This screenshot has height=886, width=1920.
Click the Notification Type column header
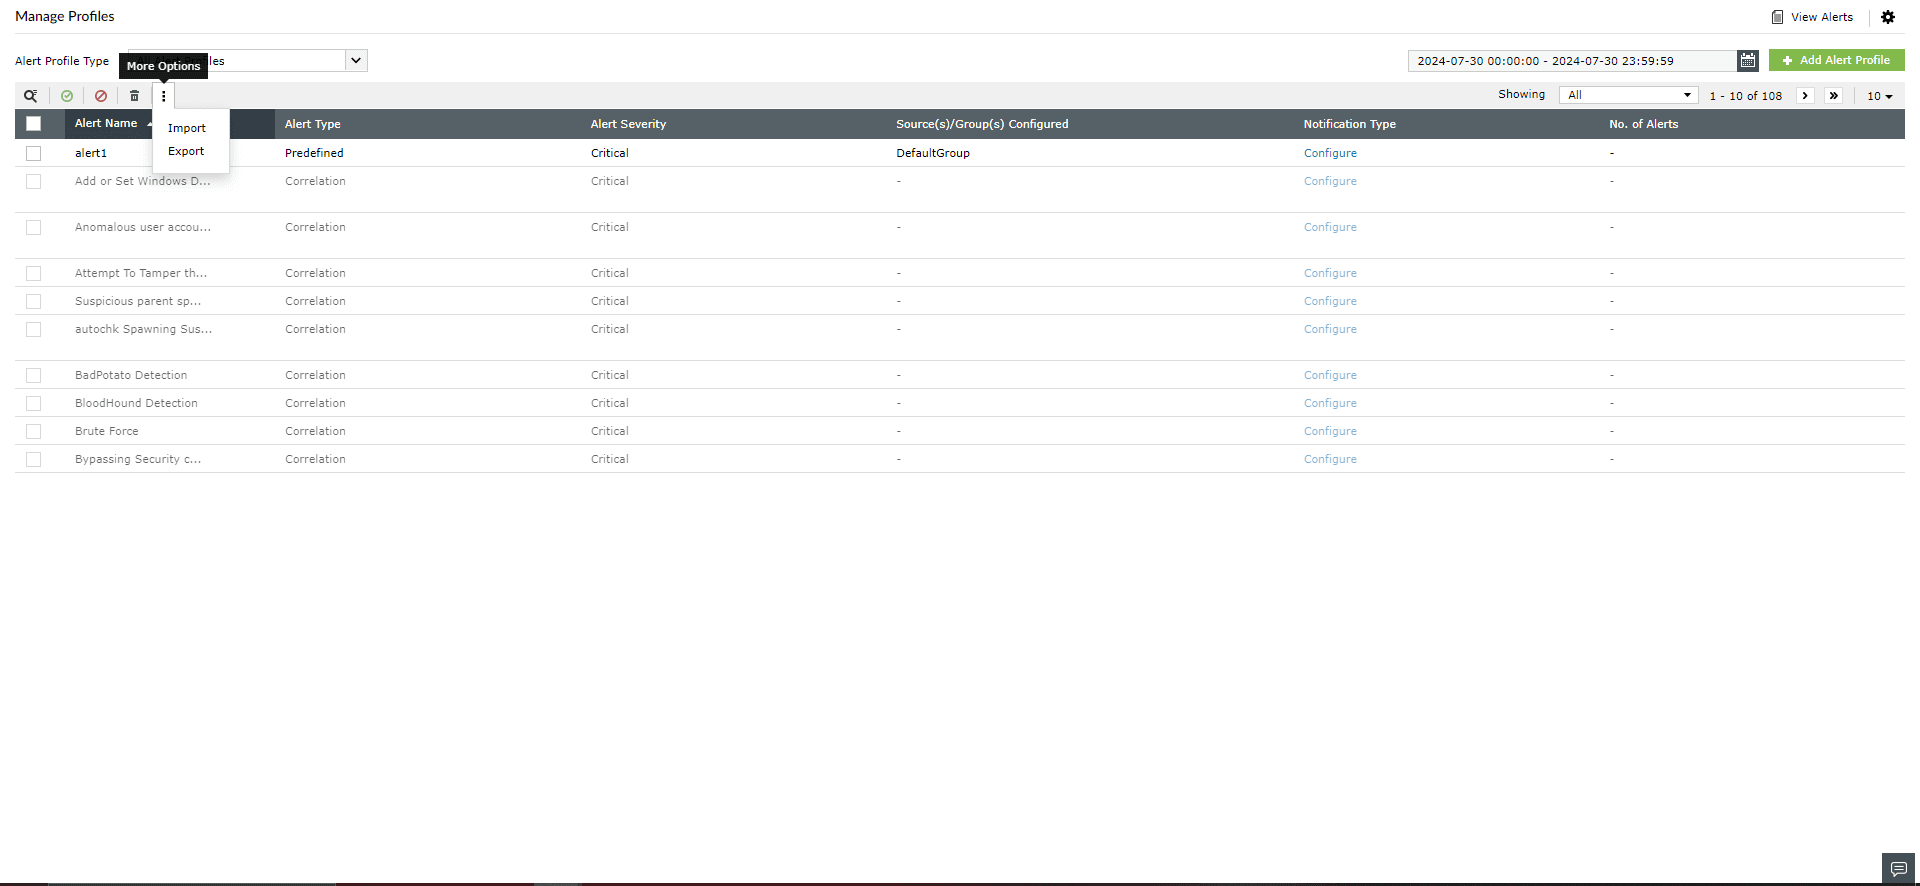(x=1349, y=124)
